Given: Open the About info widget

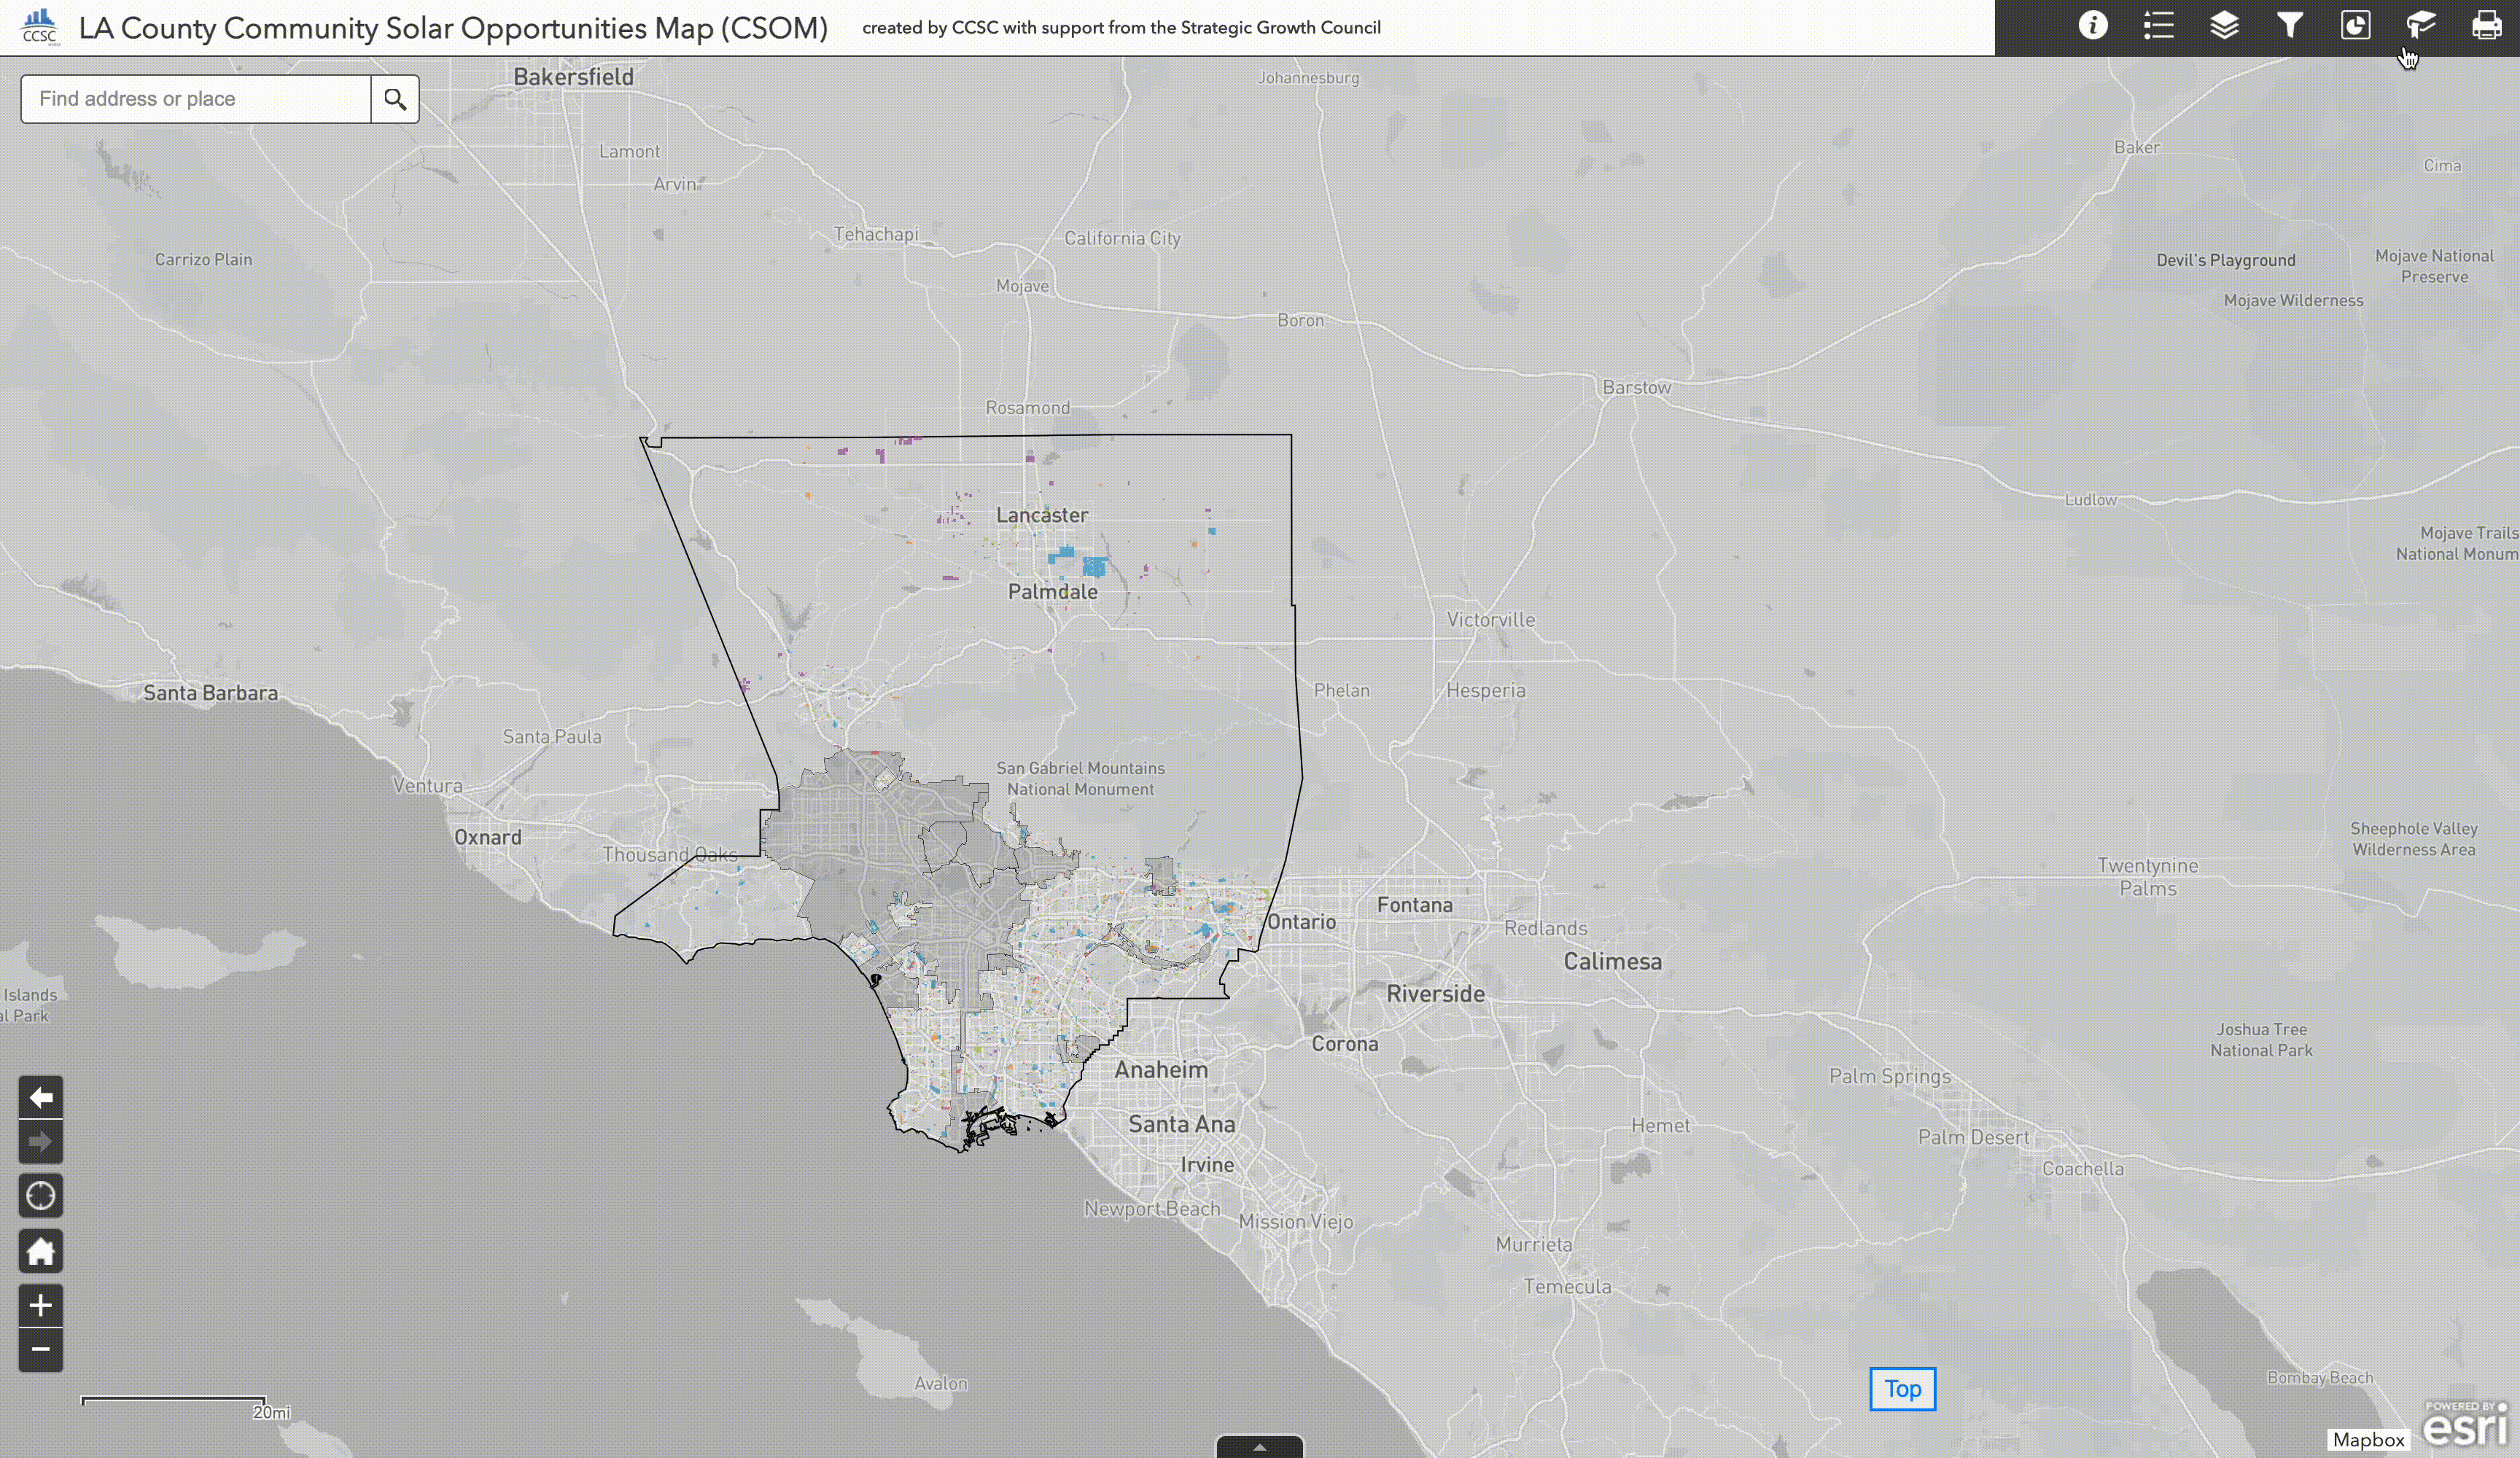Looking at the screenshot, I should click(x=2092, y=26).
